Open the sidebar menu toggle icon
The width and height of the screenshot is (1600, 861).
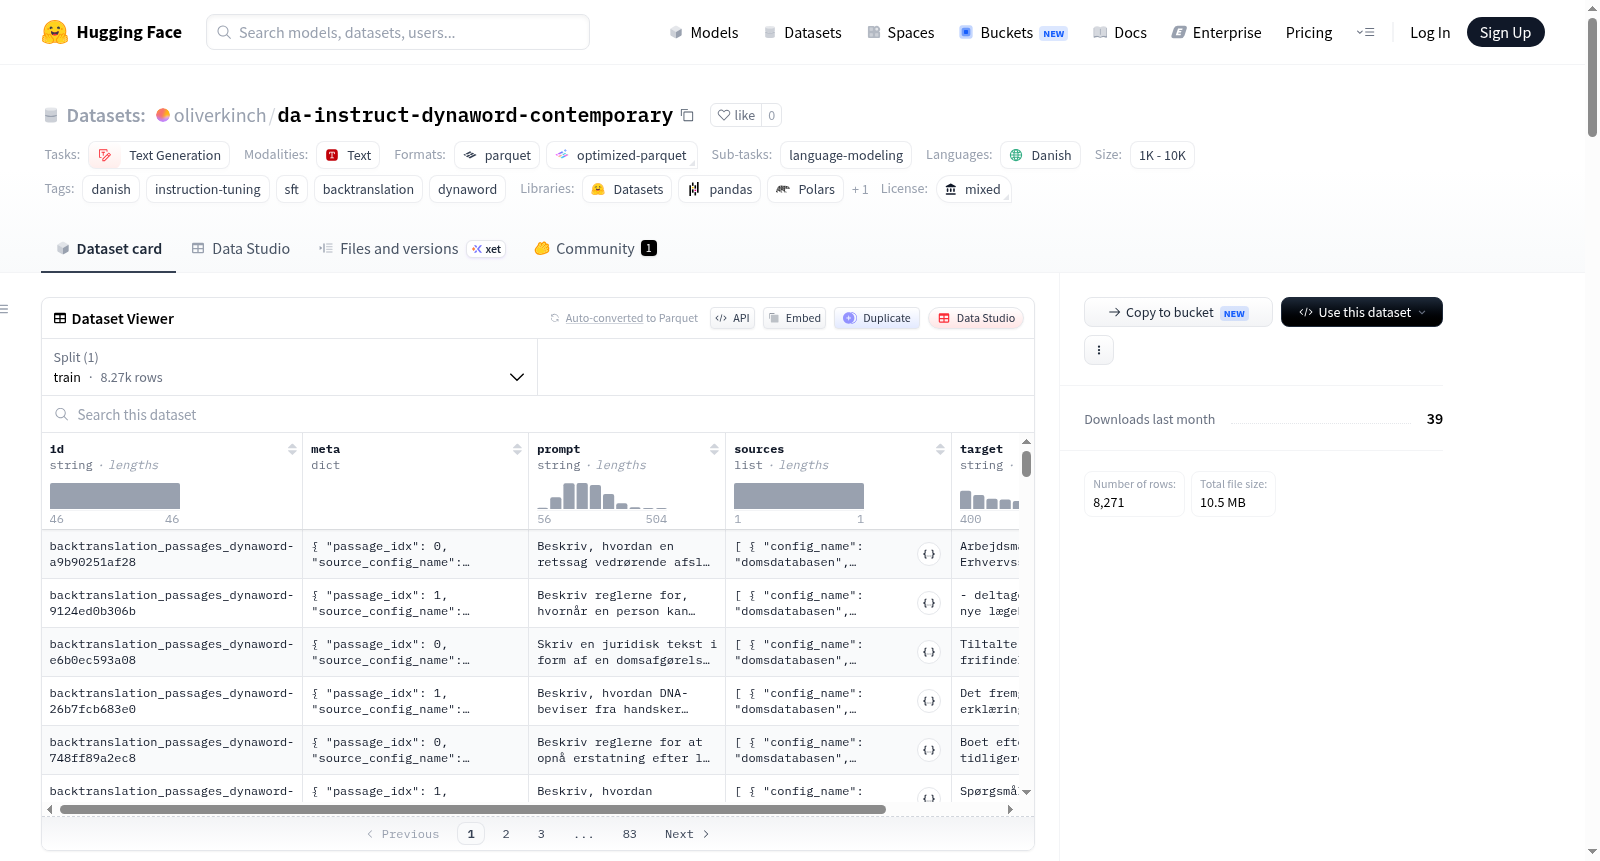5,309
